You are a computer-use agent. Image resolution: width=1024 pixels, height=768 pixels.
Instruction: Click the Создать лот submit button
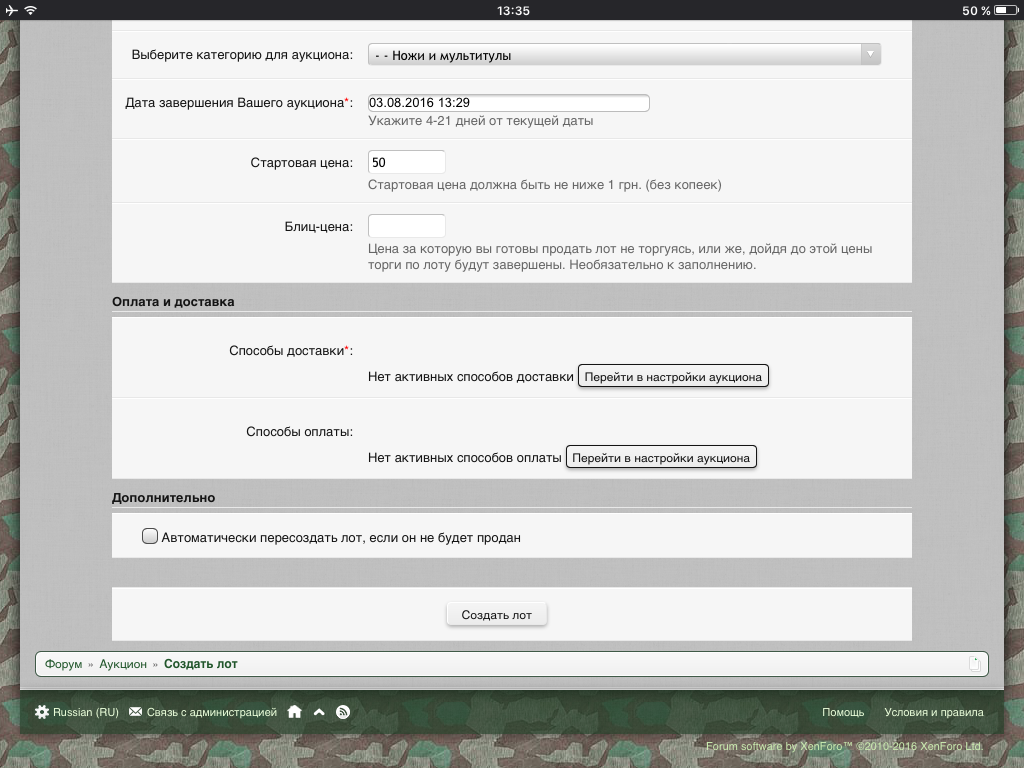click(496, 615)
